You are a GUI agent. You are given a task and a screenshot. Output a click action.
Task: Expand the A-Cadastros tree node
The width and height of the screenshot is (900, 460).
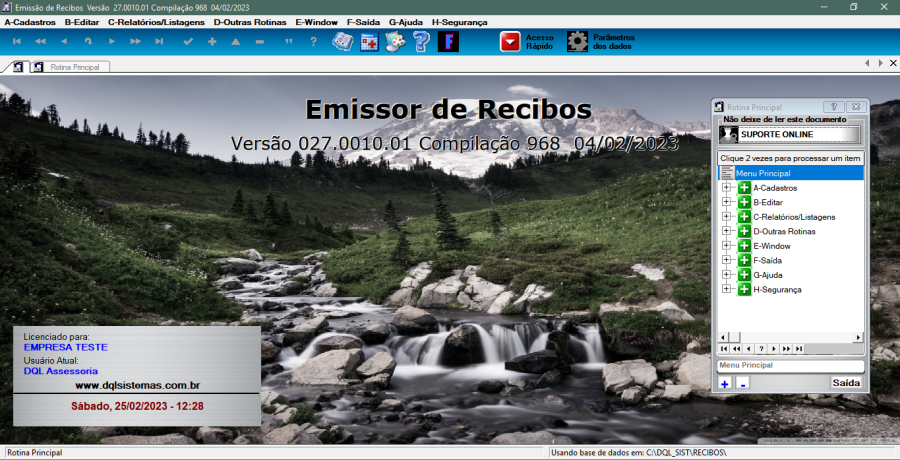(x=726, y=188)
